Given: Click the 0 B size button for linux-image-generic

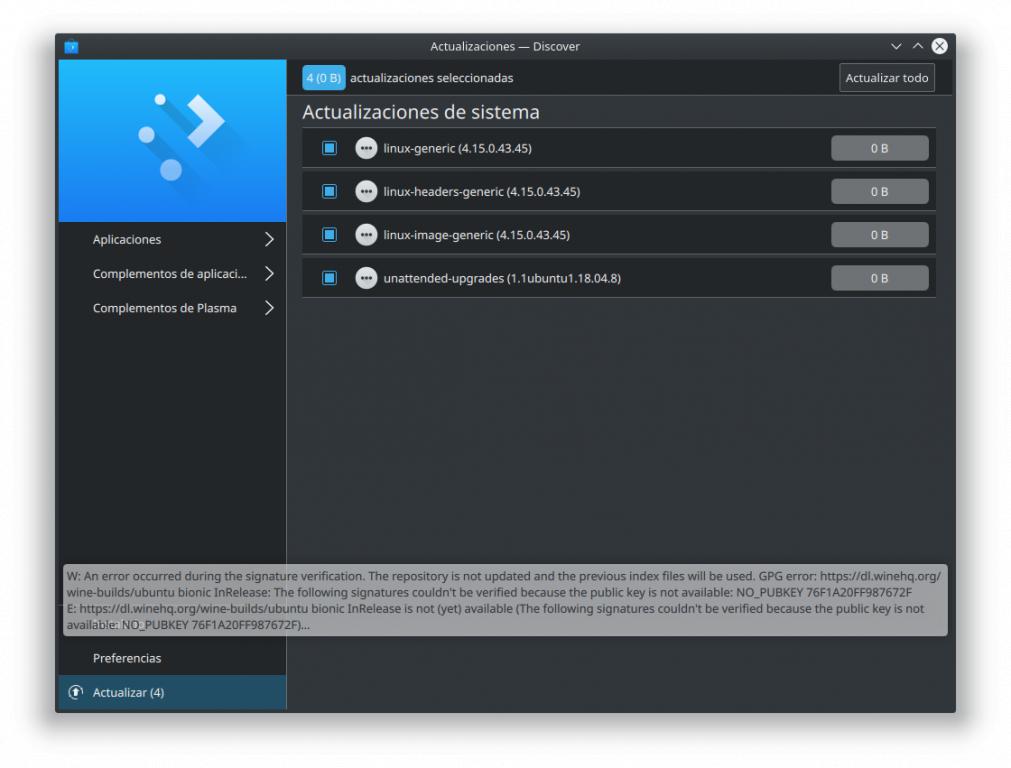Looking at the screenshot, I should pos(879,235).
